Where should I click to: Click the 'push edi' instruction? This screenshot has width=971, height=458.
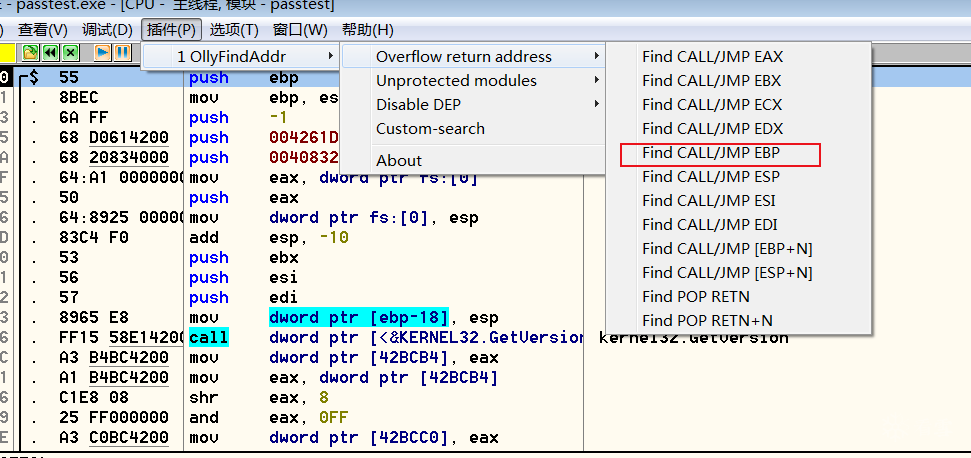pyautogui.click(x=244, y=298)
